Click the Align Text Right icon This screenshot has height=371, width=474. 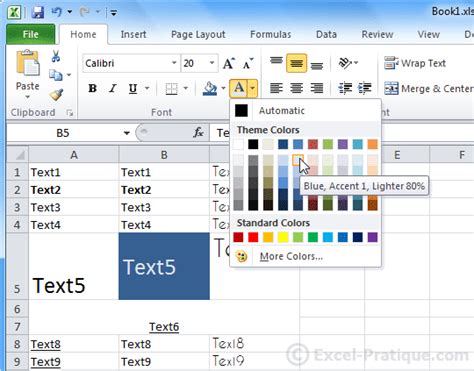[x=317, y=88]
